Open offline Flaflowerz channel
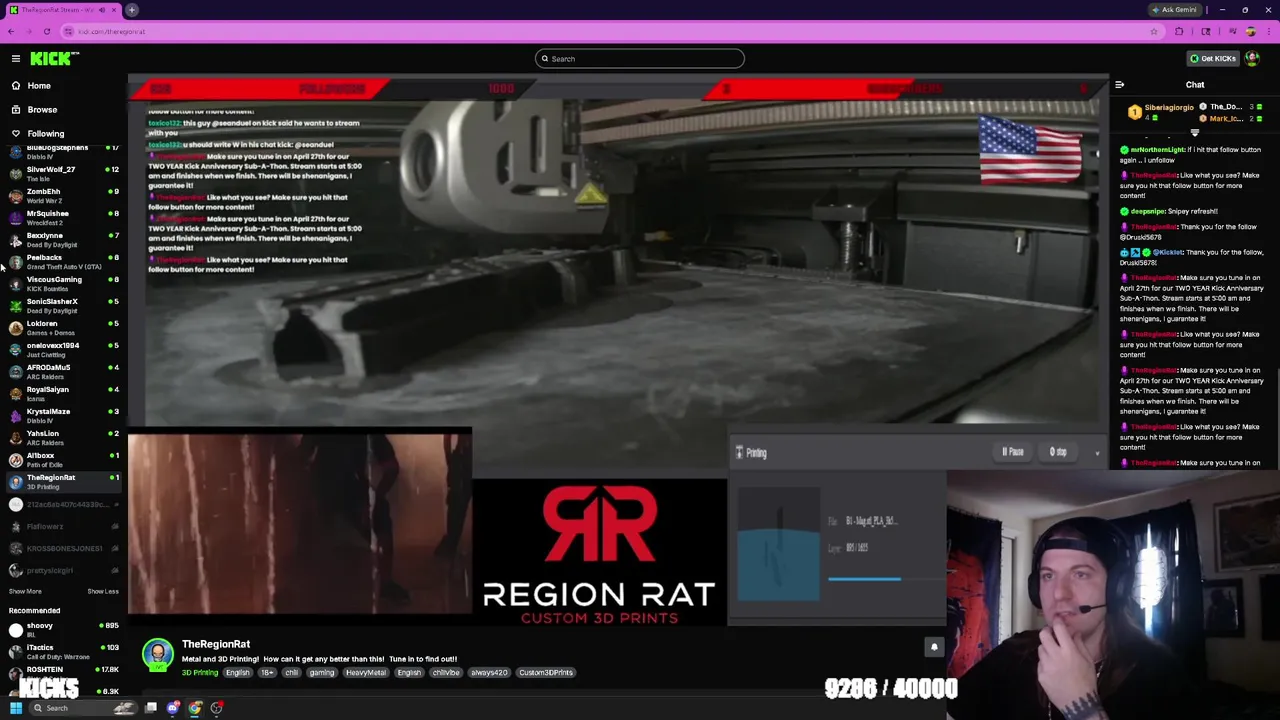 62,526
